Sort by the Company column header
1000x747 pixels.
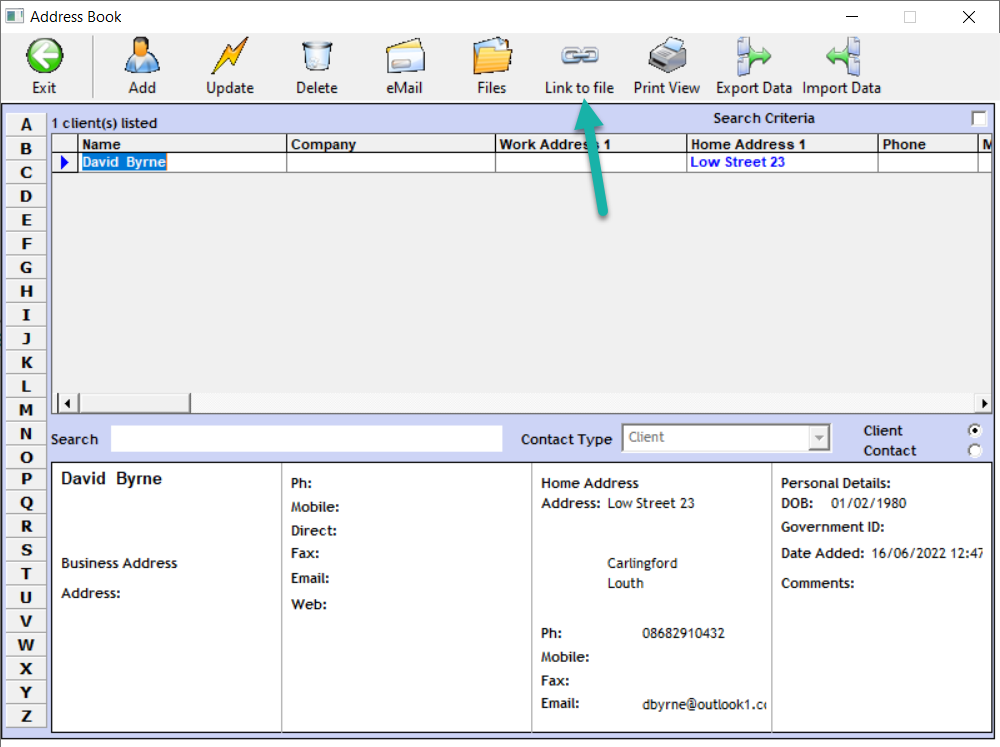(391, 144)
